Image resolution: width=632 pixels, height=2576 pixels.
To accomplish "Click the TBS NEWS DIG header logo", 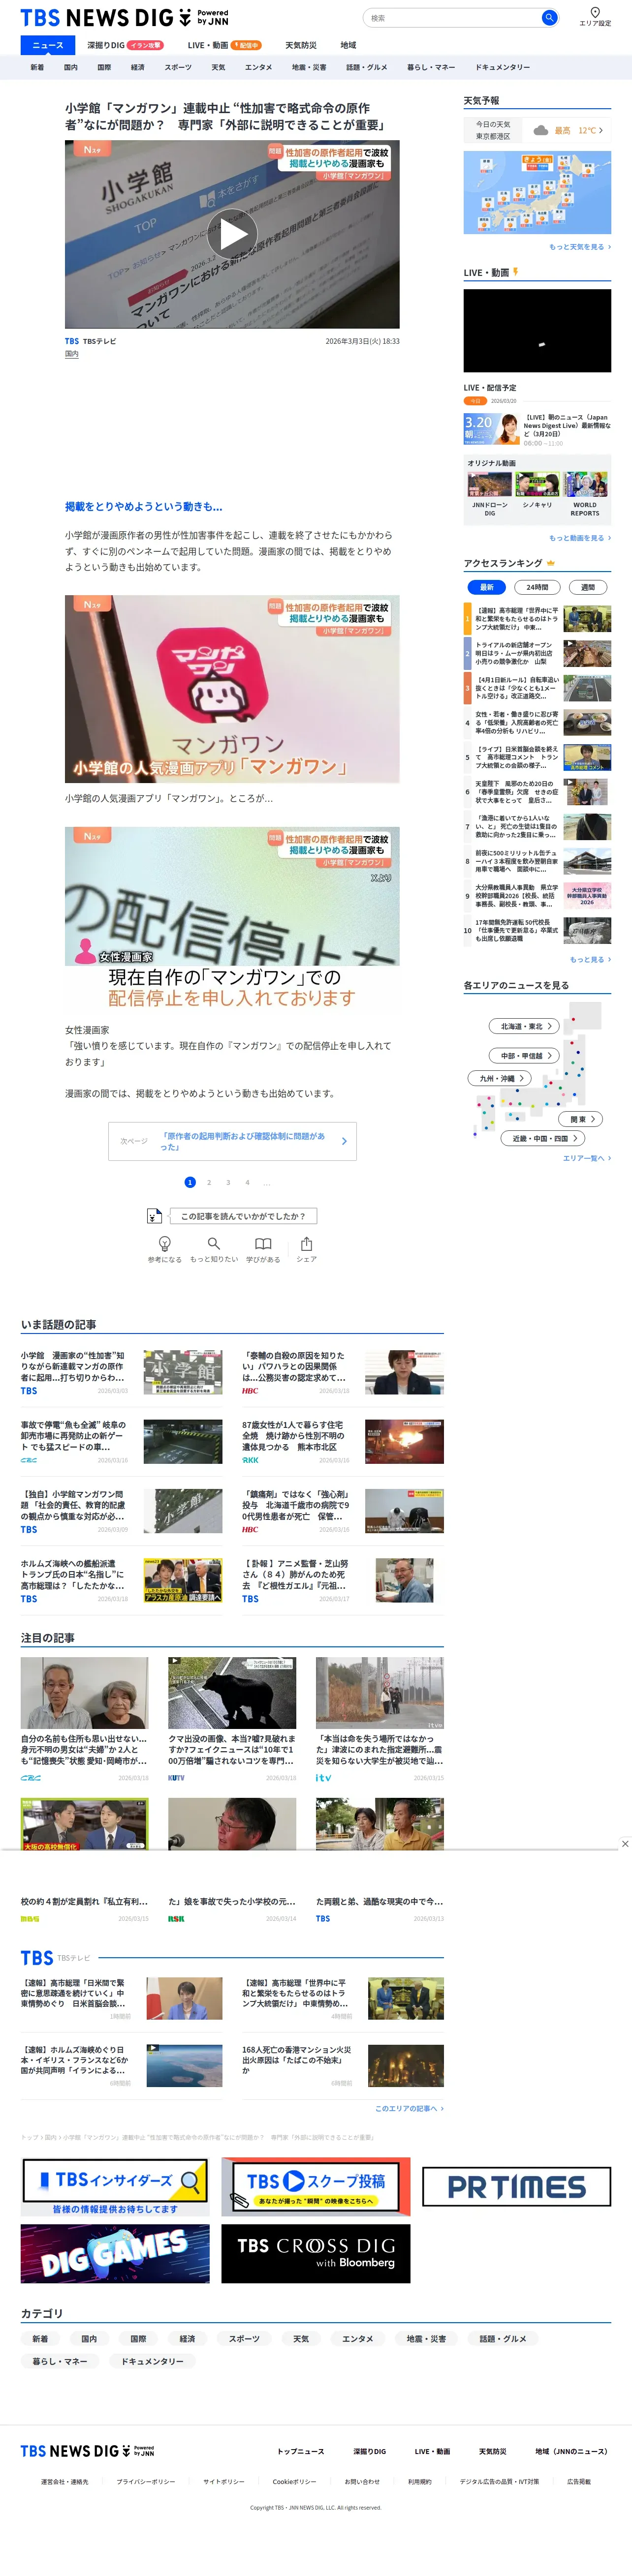I will (x=124, y=17).
